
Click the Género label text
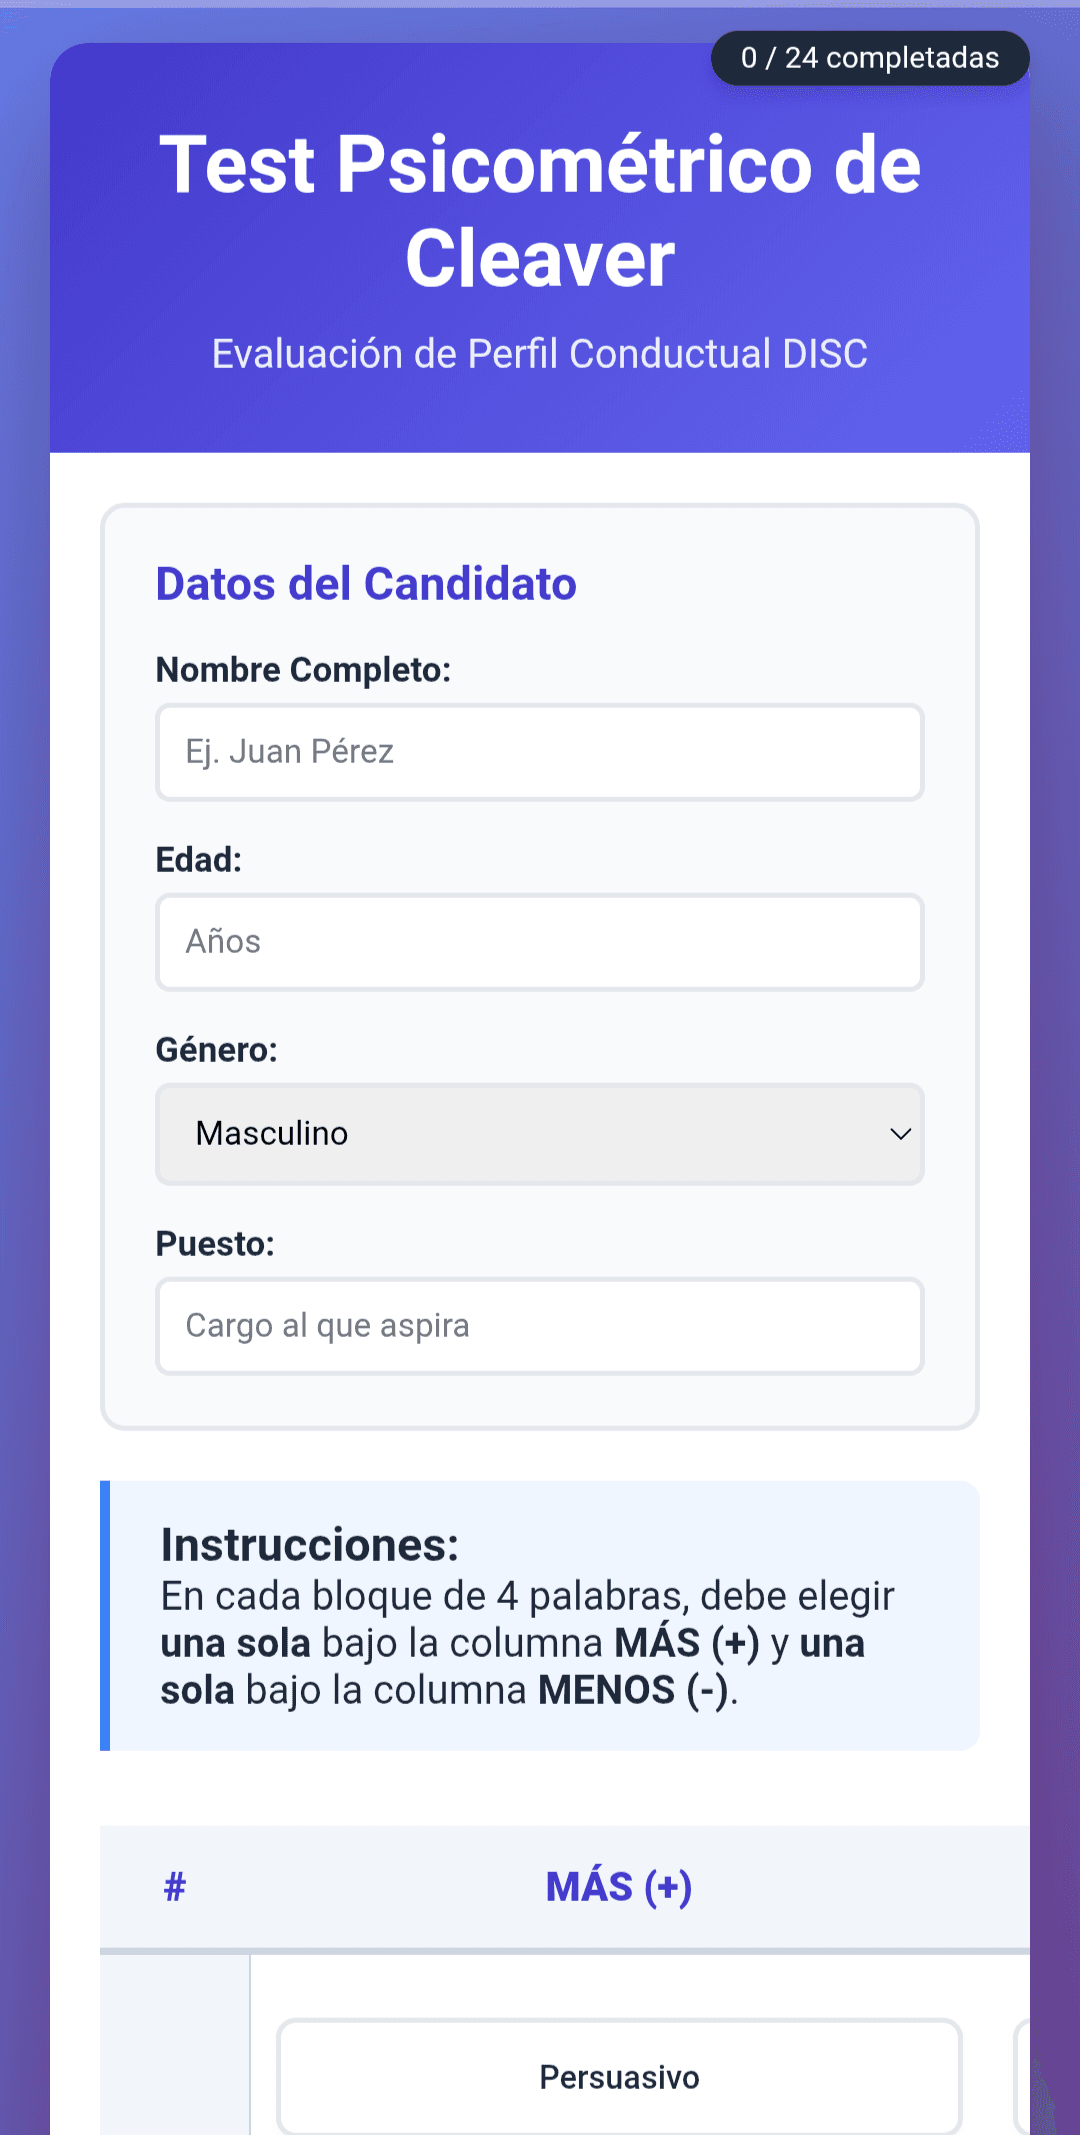click(x=216, y=1050)
